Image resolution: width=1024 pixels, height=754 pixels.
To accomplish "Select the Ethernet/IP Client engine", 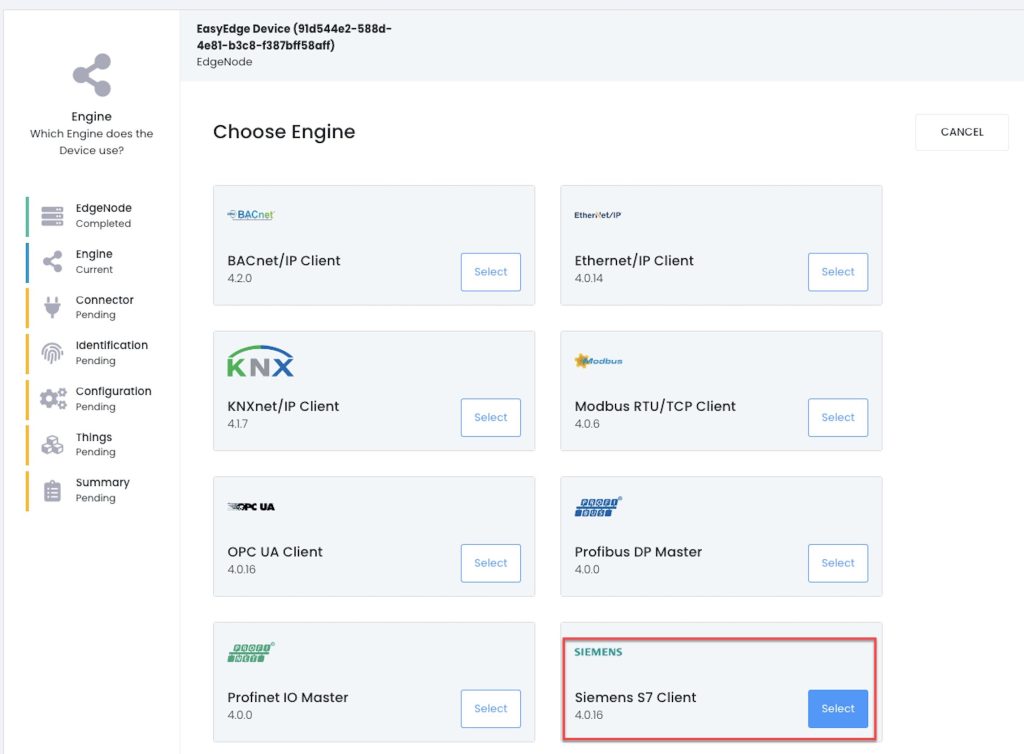I will click(838, 272).
